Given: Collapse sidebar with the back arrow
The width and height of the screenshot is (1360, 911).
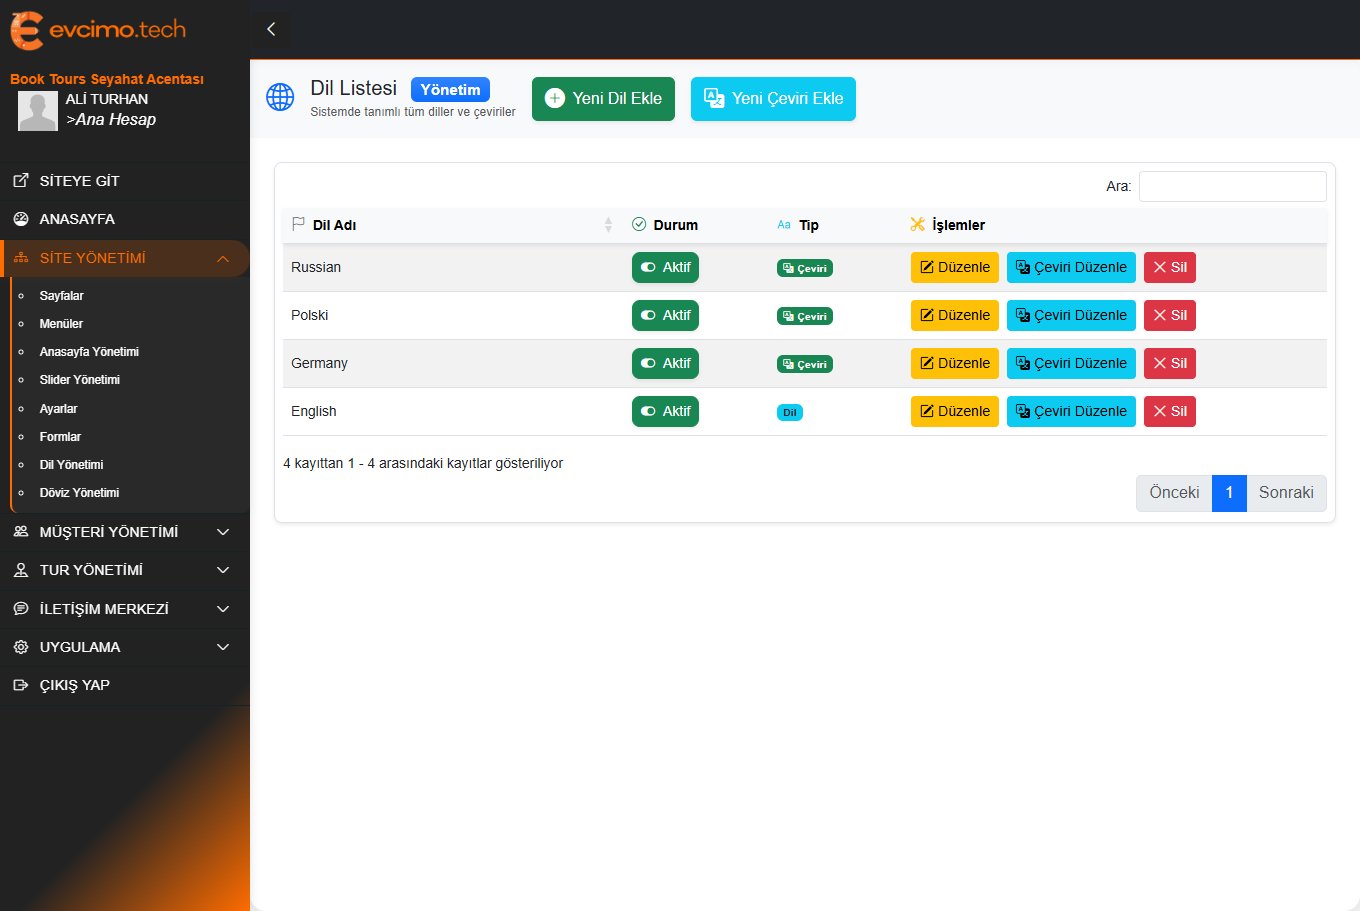Looking at the screenshot, I should (x=271, y=29).
